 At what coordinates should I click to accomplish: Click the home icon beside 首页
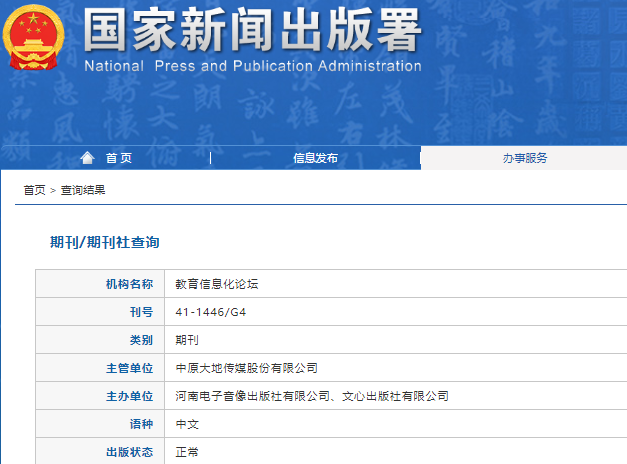[x=87, y=158]
